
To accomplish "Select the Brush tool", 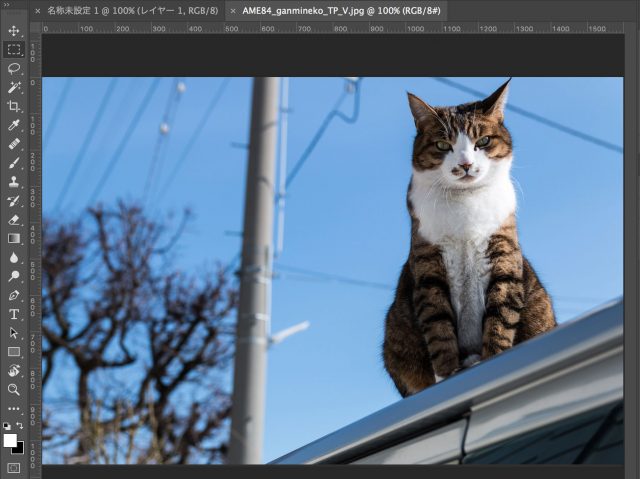I will 14,163.
